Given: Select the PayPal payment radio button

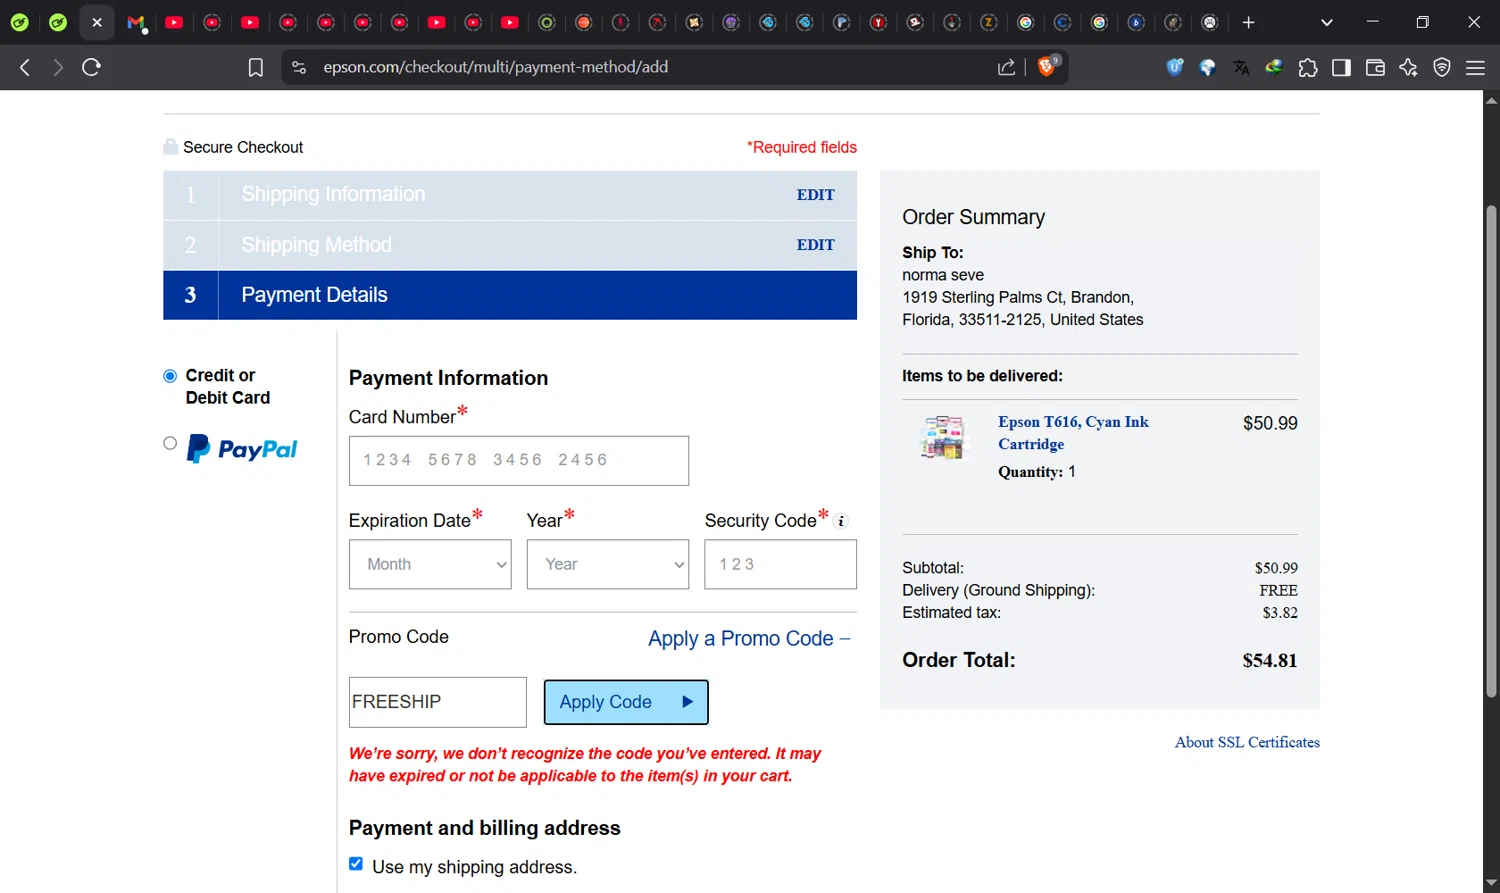Looking at the screenshot, I should (170, 443).
